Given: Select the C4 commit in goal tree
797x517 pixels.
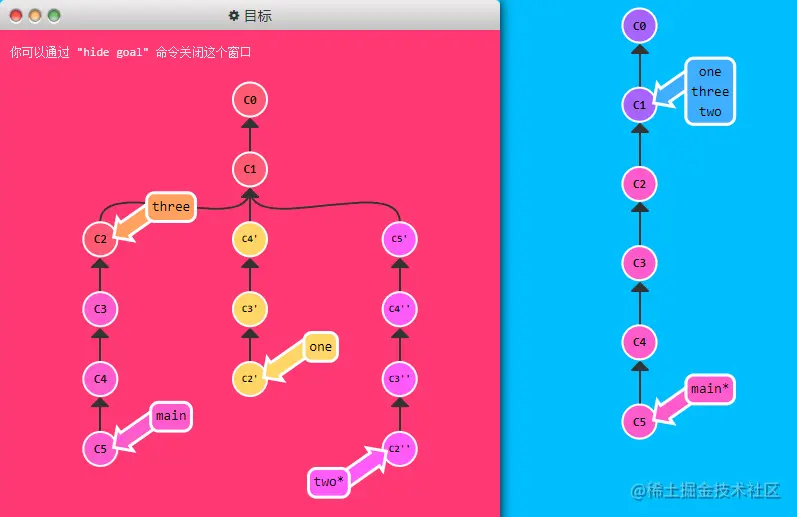Looking at the screenshot, I should (100, 379).
